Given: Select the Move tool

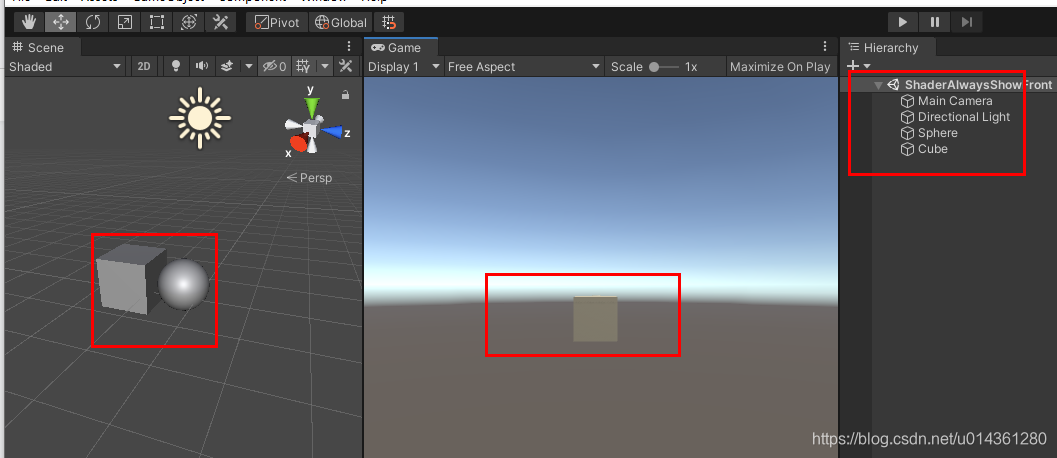Looking at the screenshot, I should point(61,22).
